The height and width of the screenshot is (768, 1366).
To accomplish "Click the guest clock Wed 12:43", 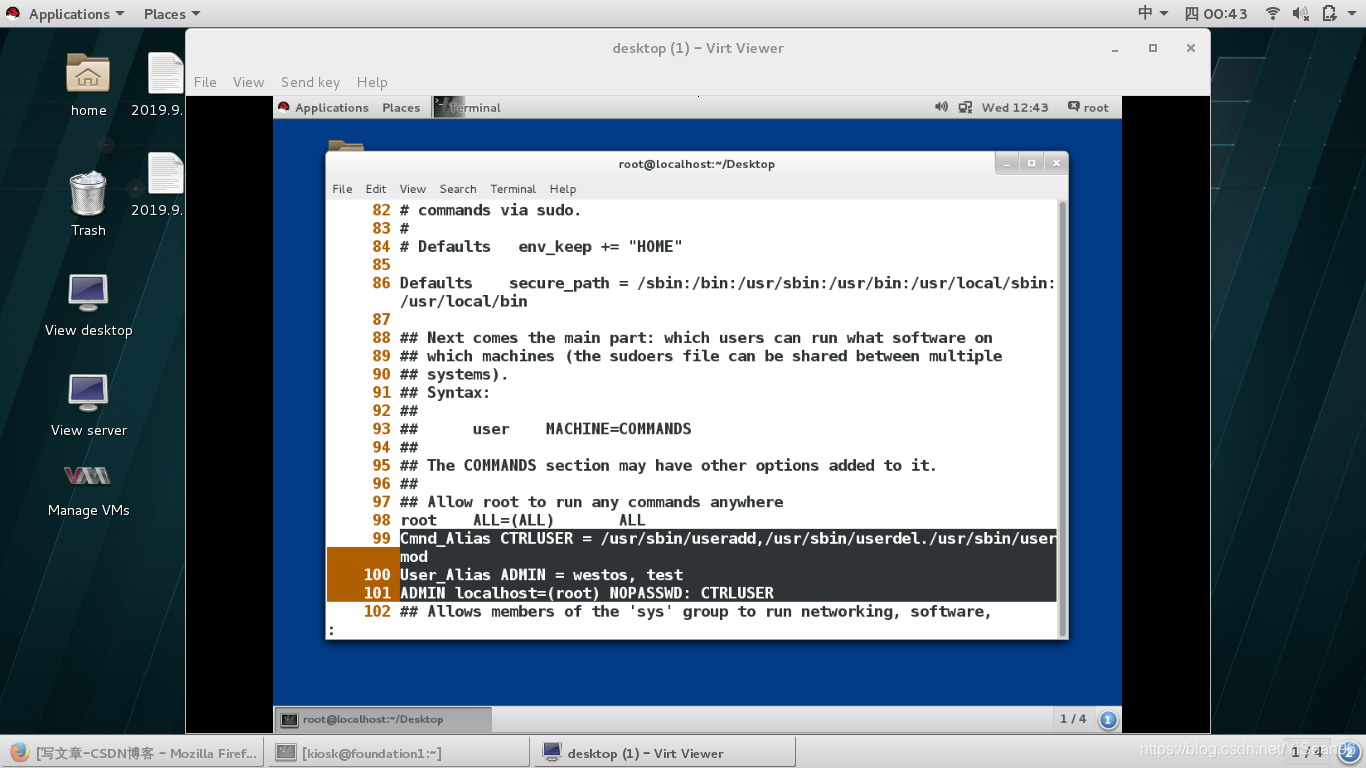I will pyautogui.click(x=1015, y=107).
